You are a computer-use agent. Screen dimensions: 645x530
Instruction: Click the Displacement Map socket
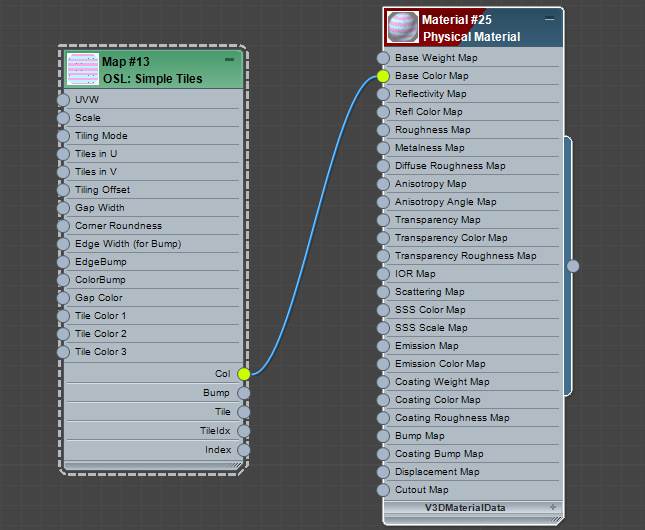pyautogui.click(x=383, y=472)
